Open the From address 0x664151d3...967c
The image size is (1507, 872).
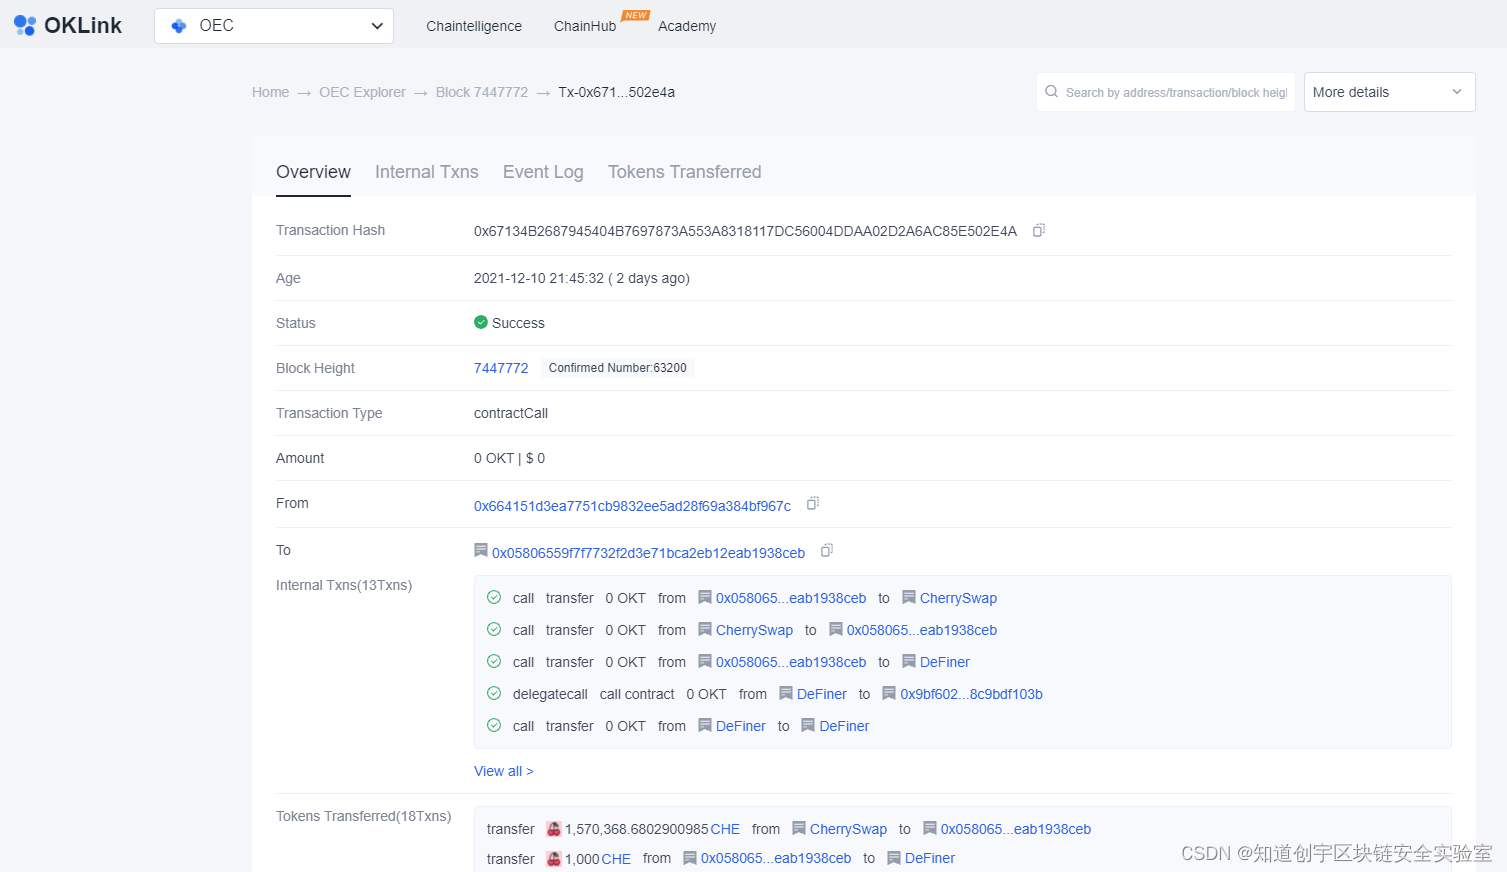tap(632, 506)
